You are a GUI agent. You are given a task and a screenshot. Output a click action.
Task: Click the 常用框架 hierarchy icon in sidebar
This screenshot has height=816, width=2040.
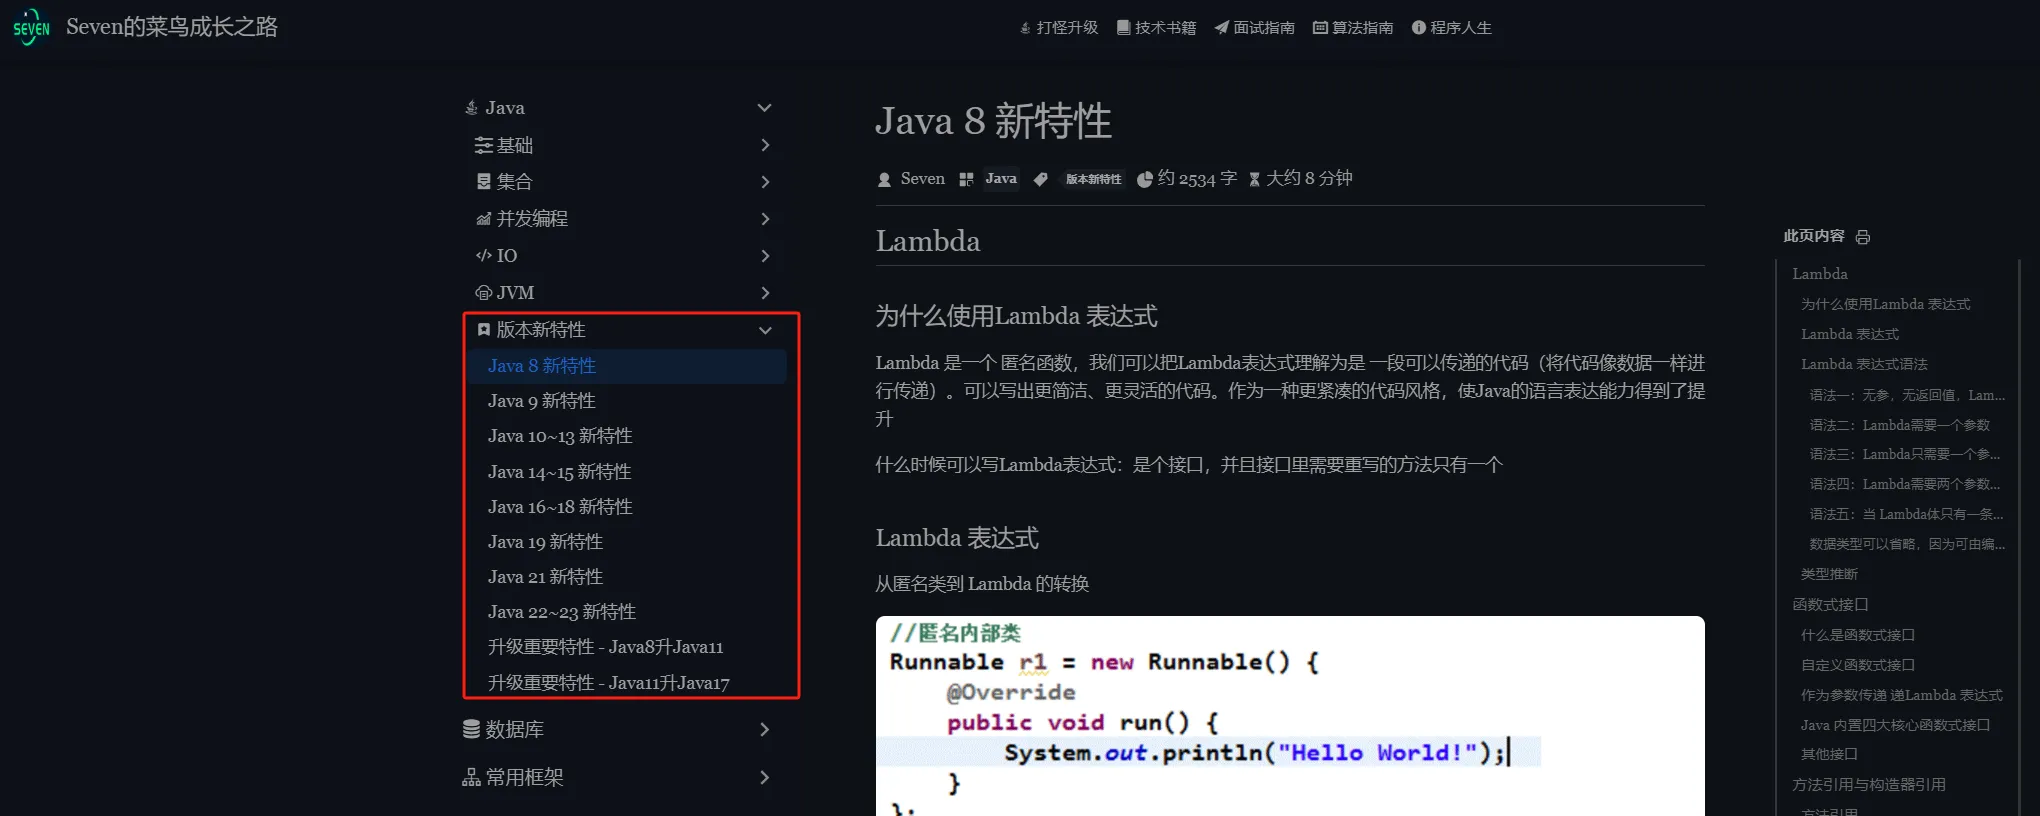(471, 778)
